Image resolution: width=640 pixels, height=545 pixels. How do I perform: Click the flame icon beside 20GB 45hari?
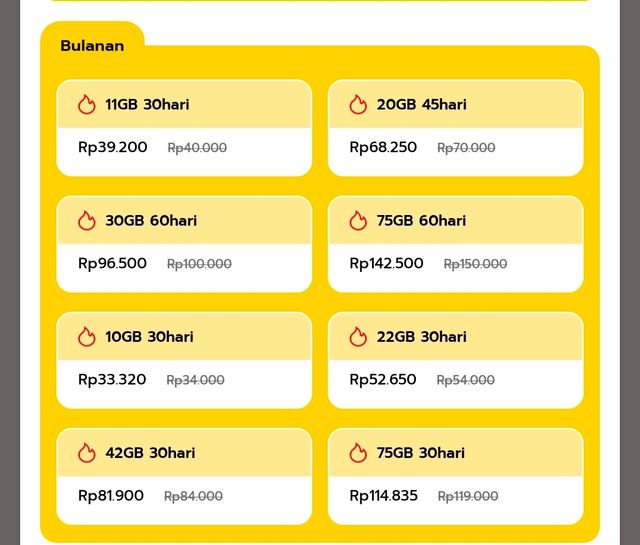pos(358,105)
